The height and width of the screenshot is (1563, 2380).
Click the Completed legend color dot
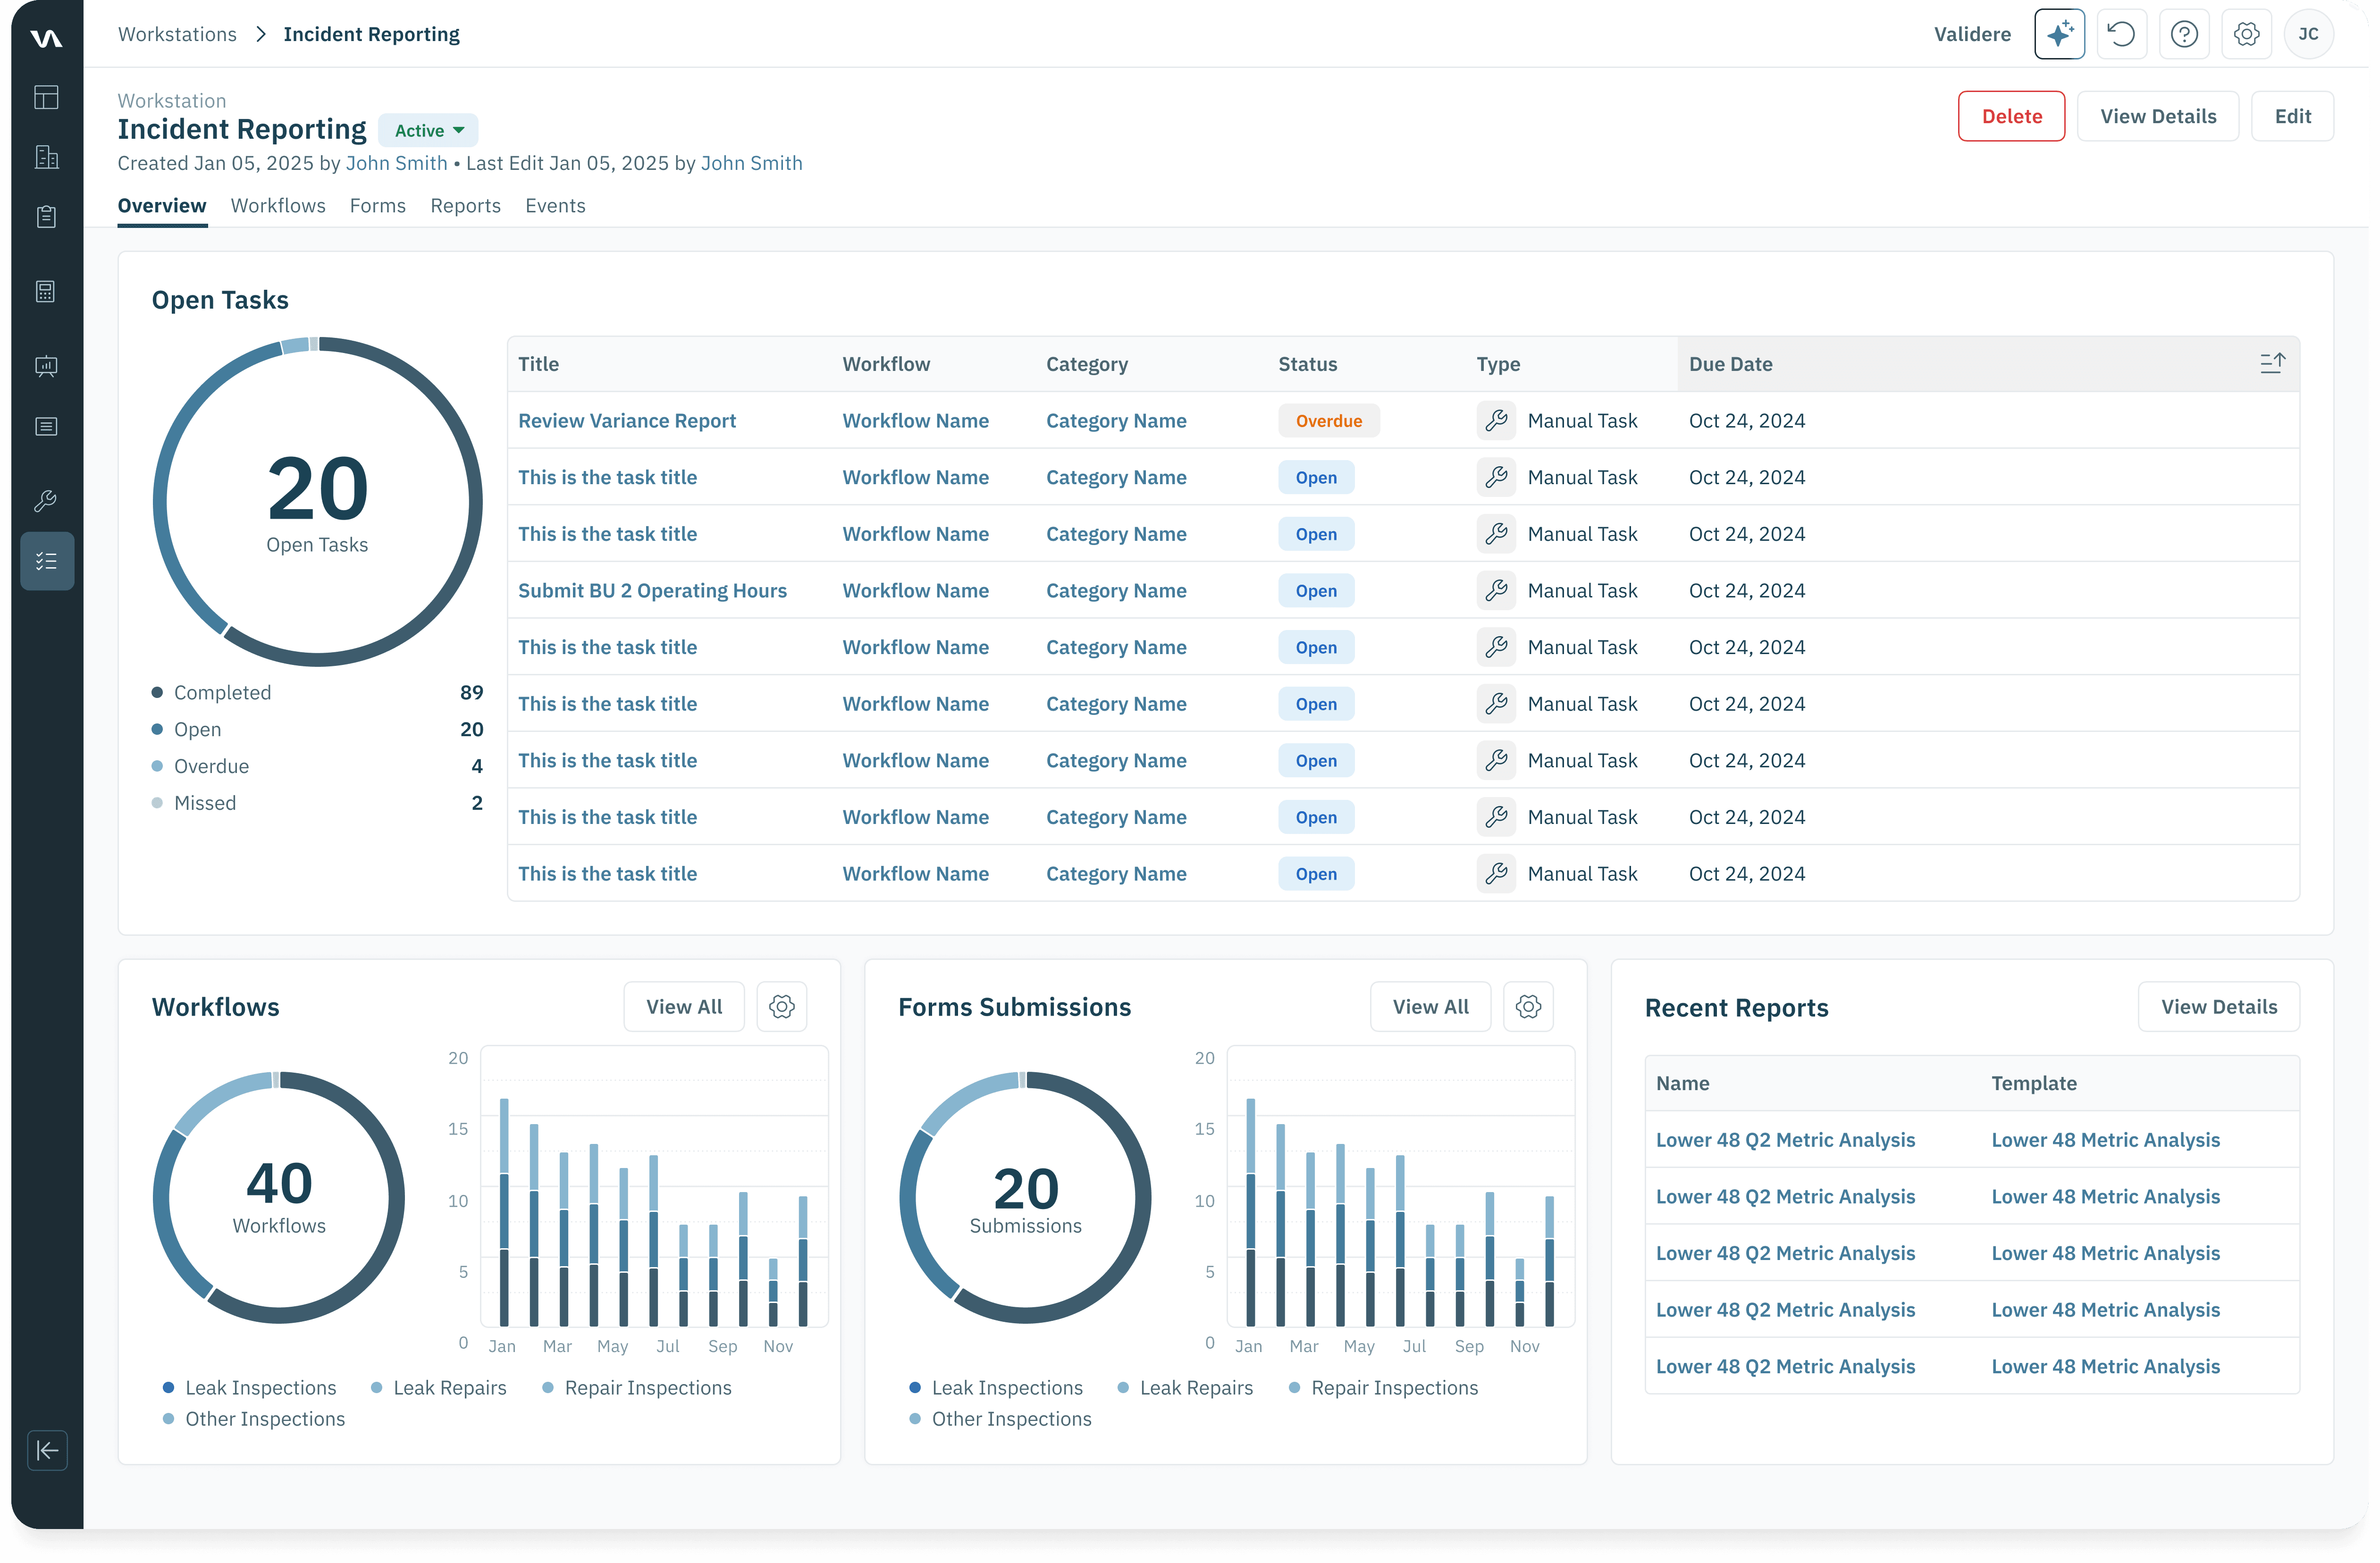pyautogui.click(x=157, y=692)
